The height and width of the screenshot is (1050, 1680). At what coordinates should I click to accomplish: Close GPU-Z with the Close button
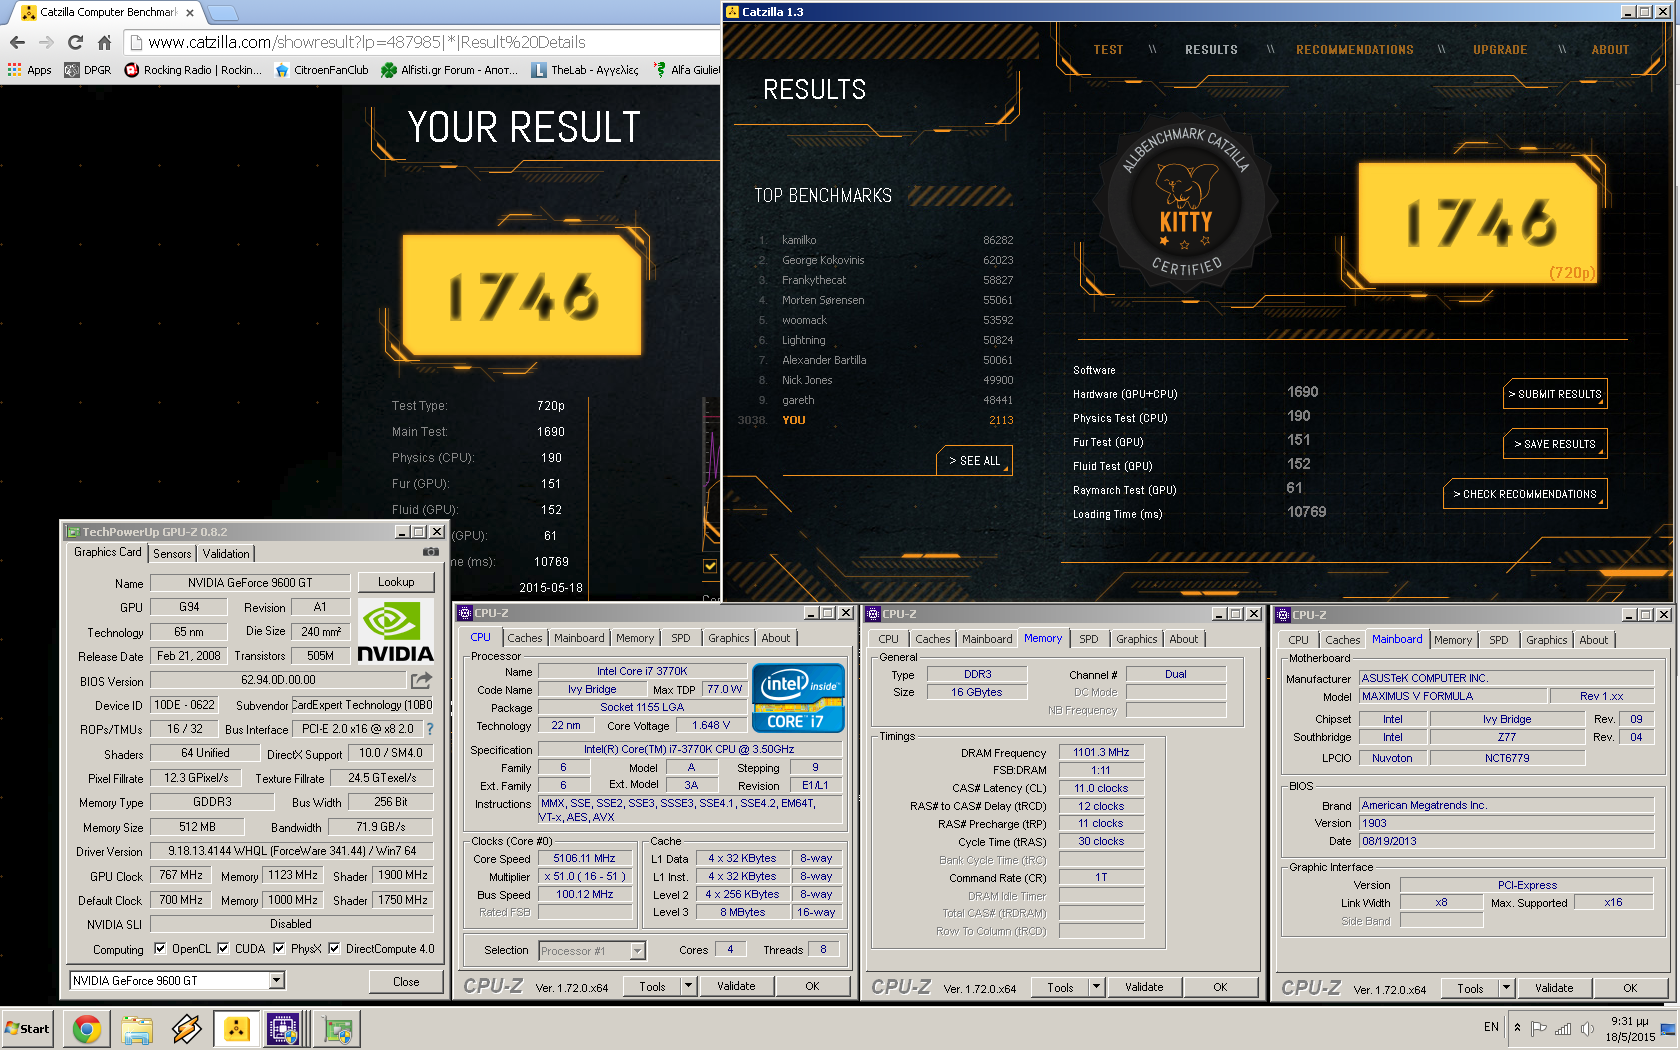[x=406, y=981]
